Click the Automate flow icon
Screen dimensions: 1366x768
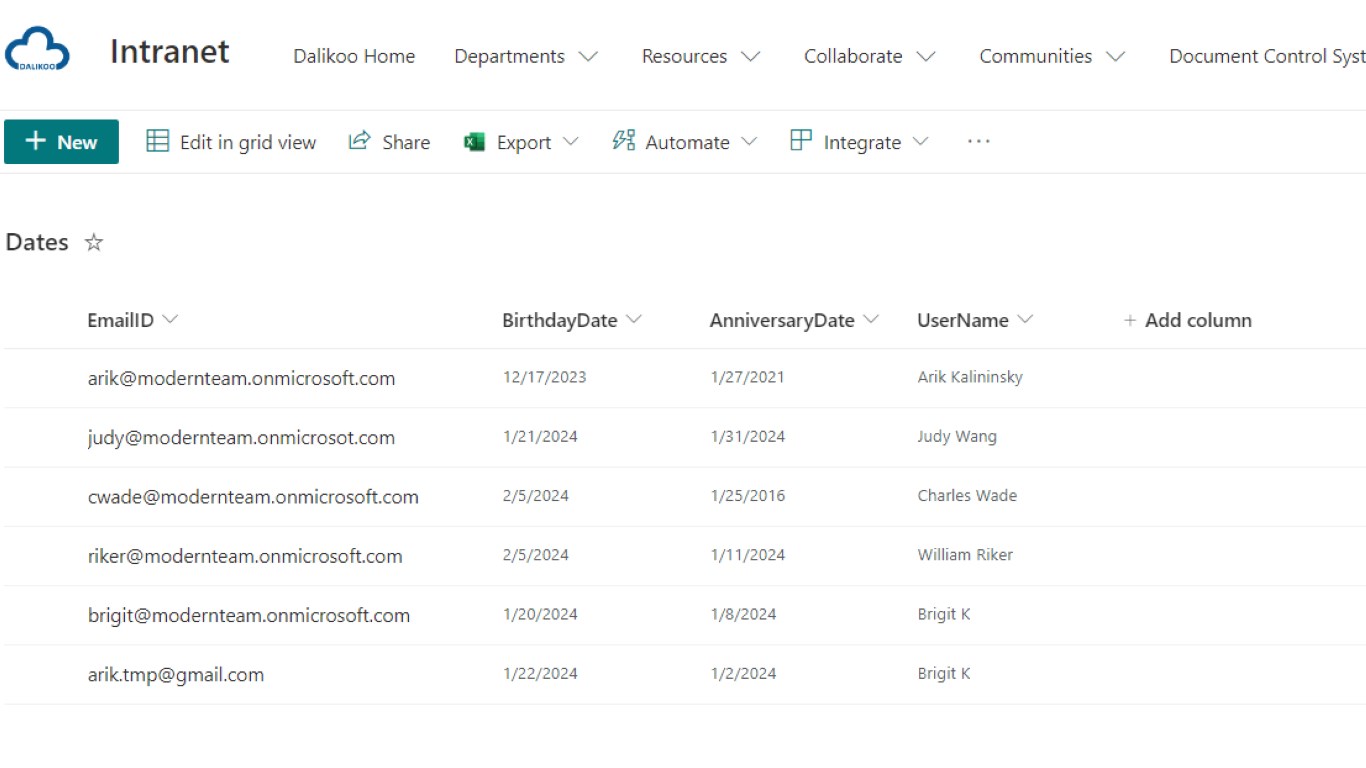[x=624, y=141]
